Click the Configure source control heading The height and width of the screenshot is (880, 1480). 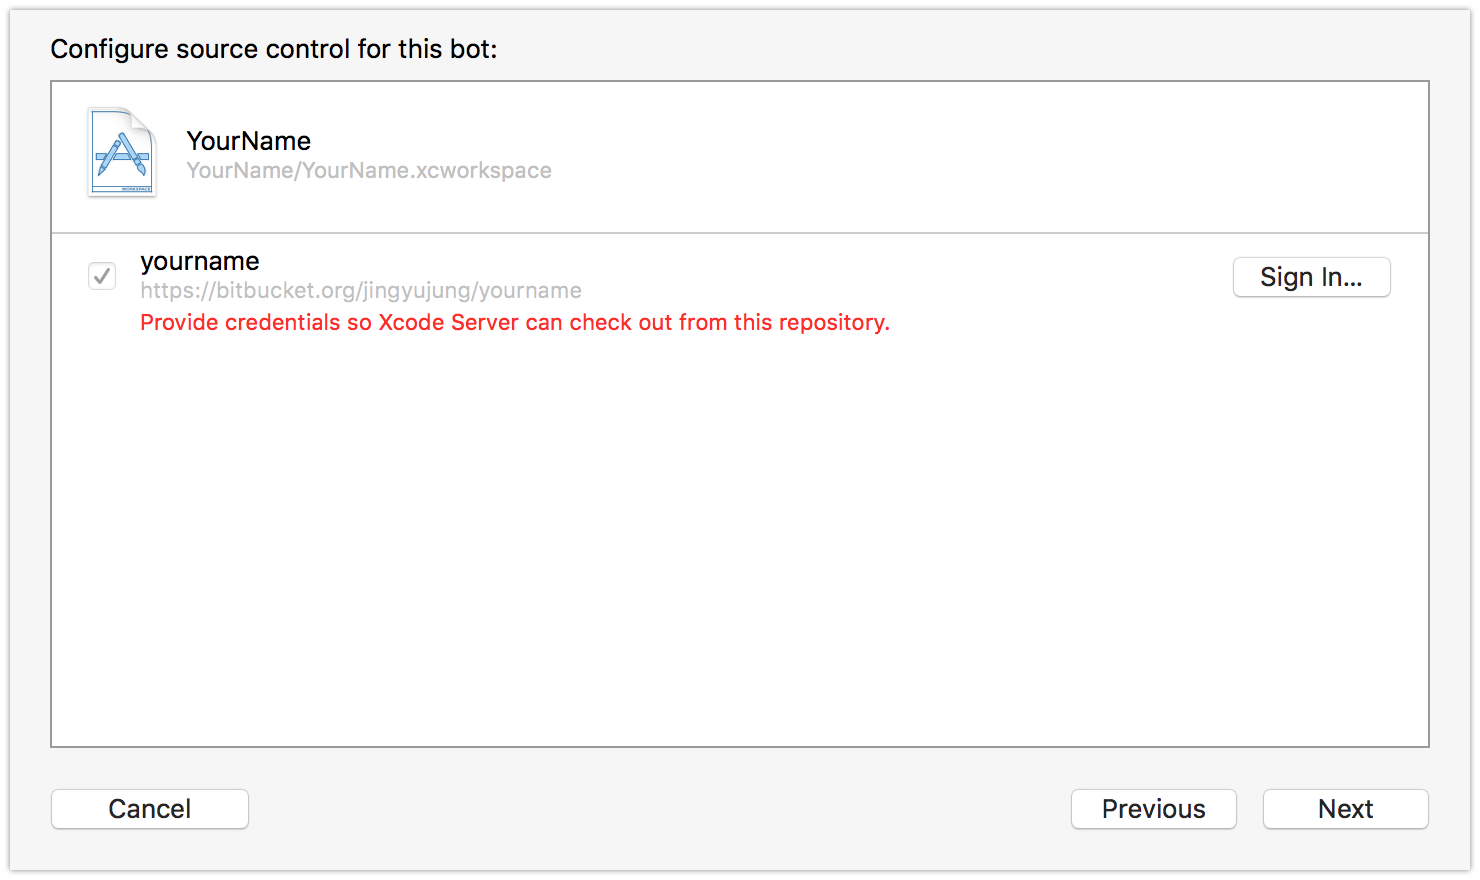click(x=274, y=49)
